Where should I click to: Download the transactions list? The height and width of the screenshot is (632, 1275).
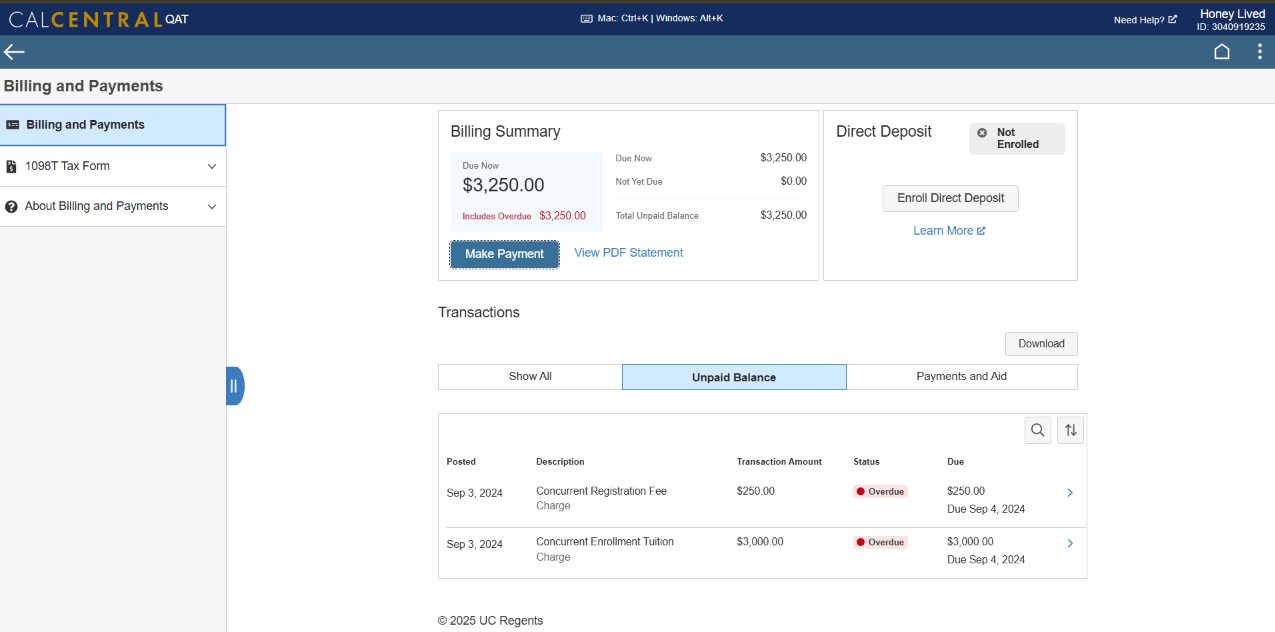[1040, 343]
